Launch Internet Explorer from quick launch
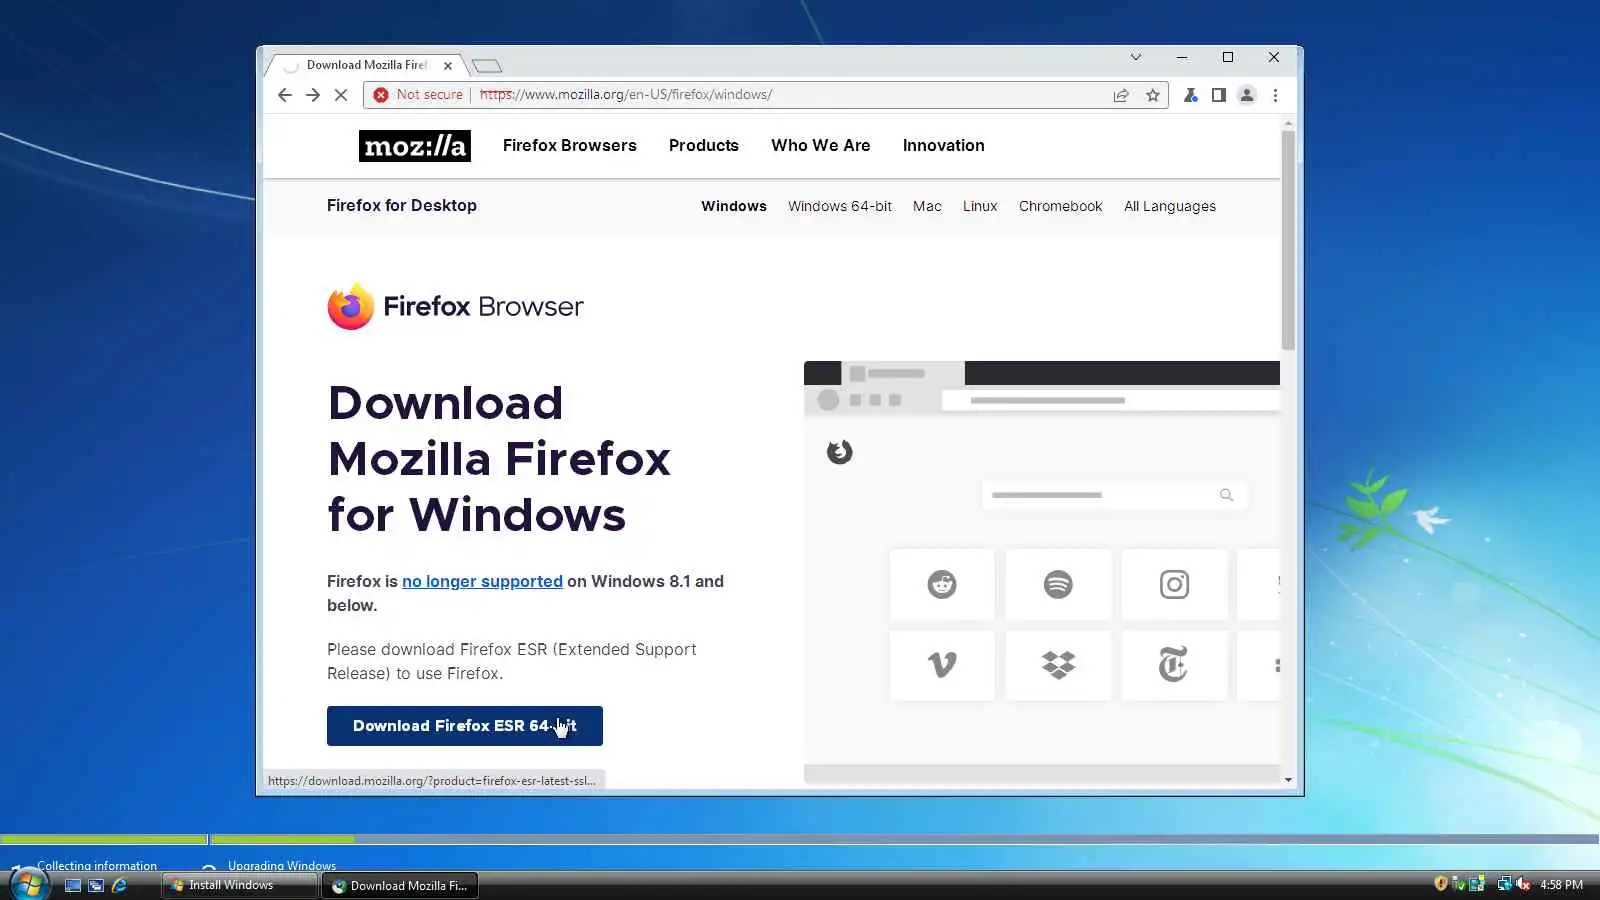This screenshot has height=900, width=1600. coord(119,885)
